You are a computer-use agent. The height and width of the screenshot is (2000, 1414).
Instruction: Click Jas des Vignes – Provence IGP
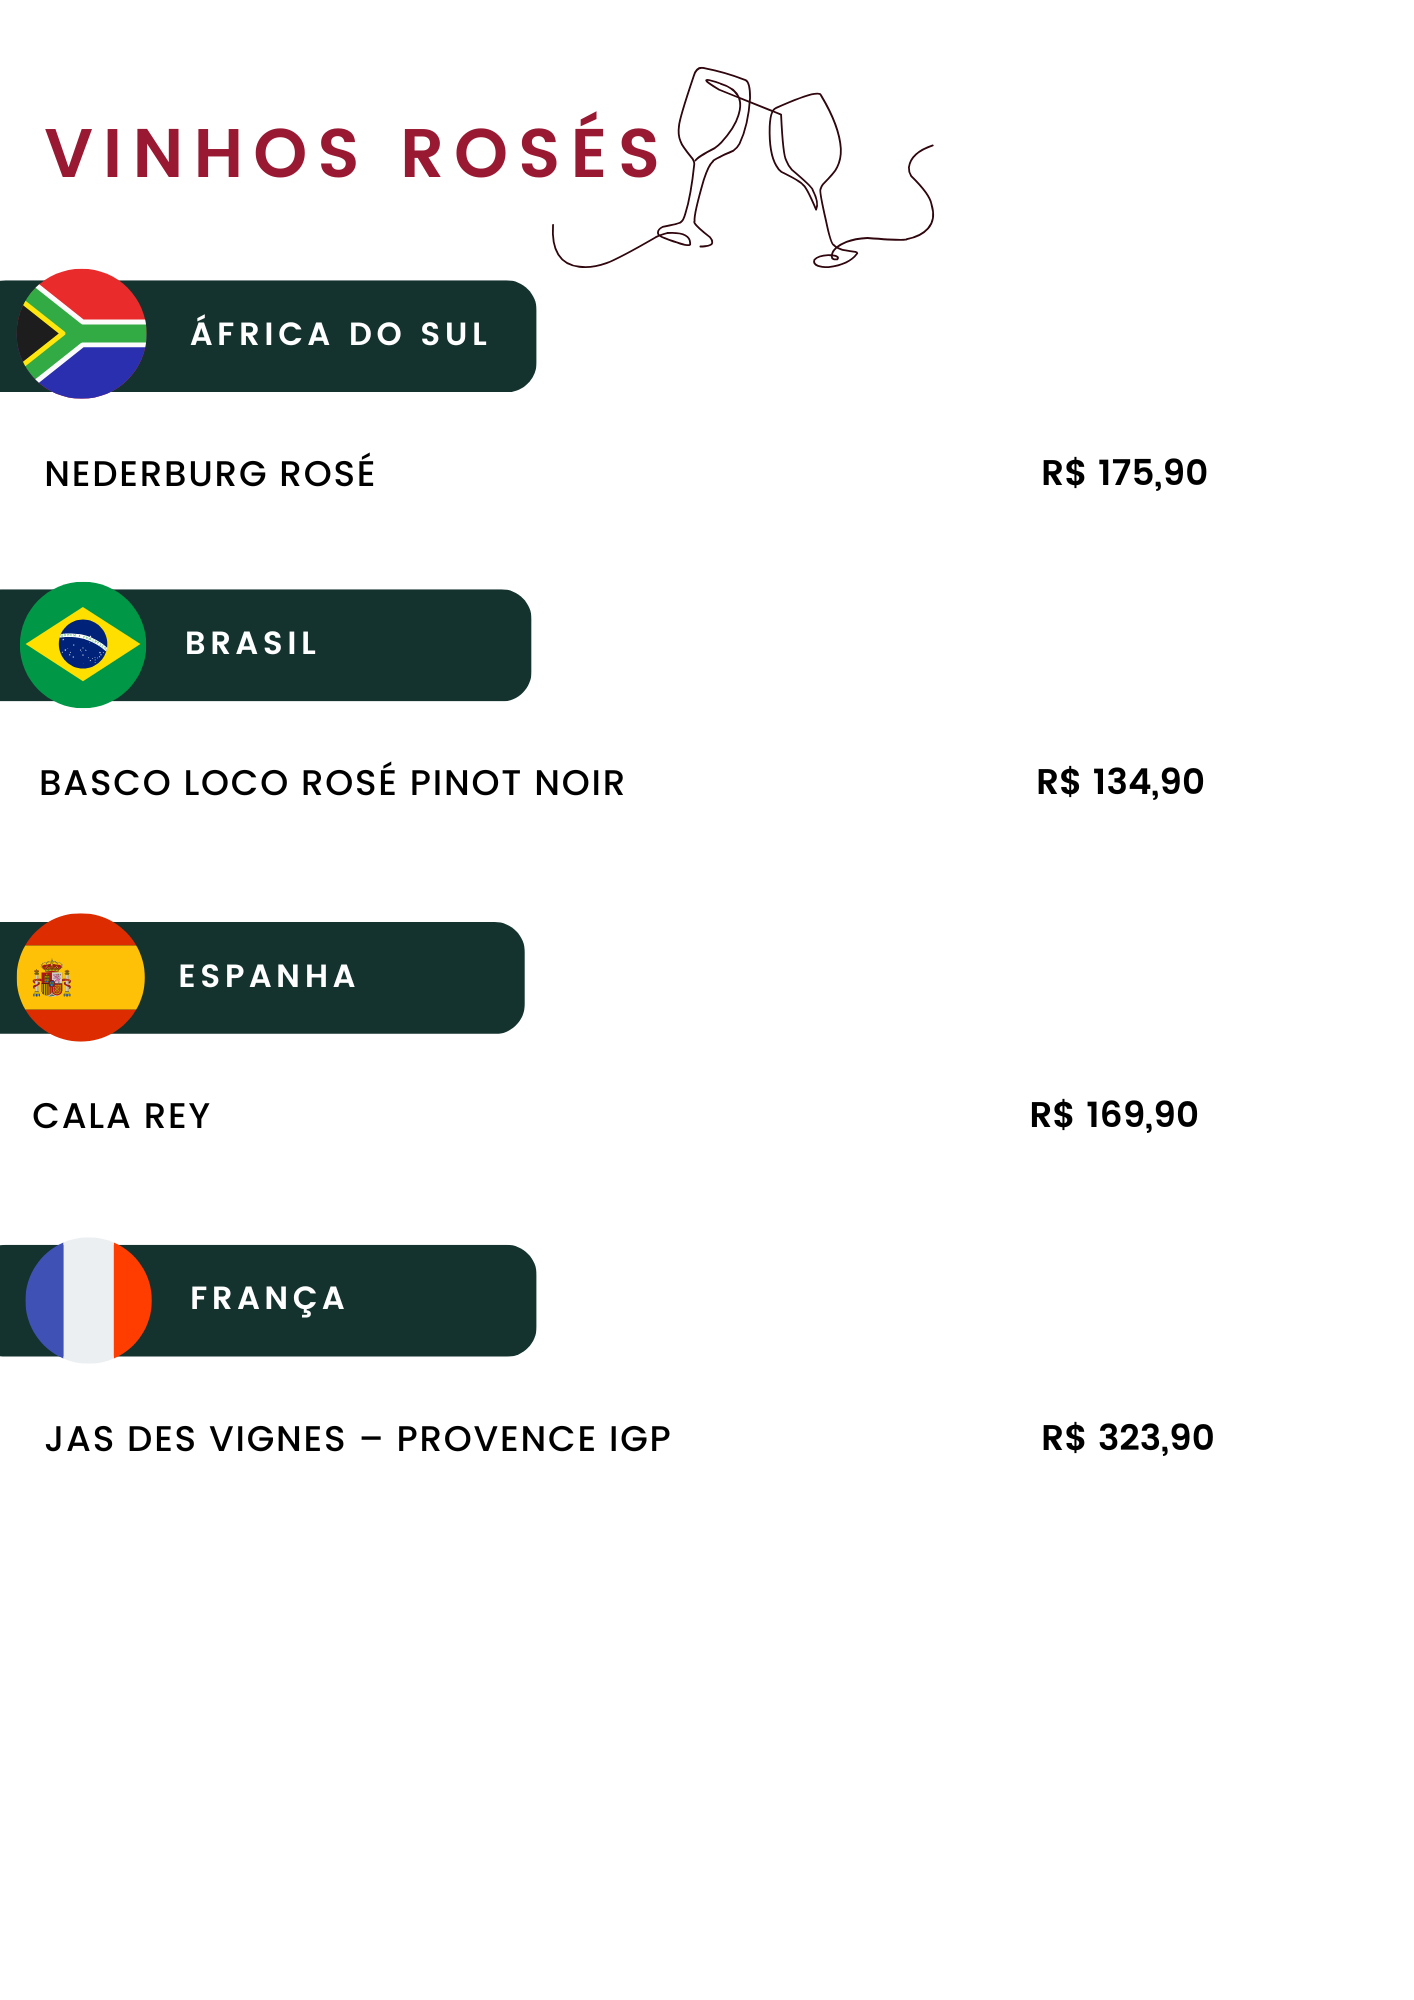[x=358, y=1439]
